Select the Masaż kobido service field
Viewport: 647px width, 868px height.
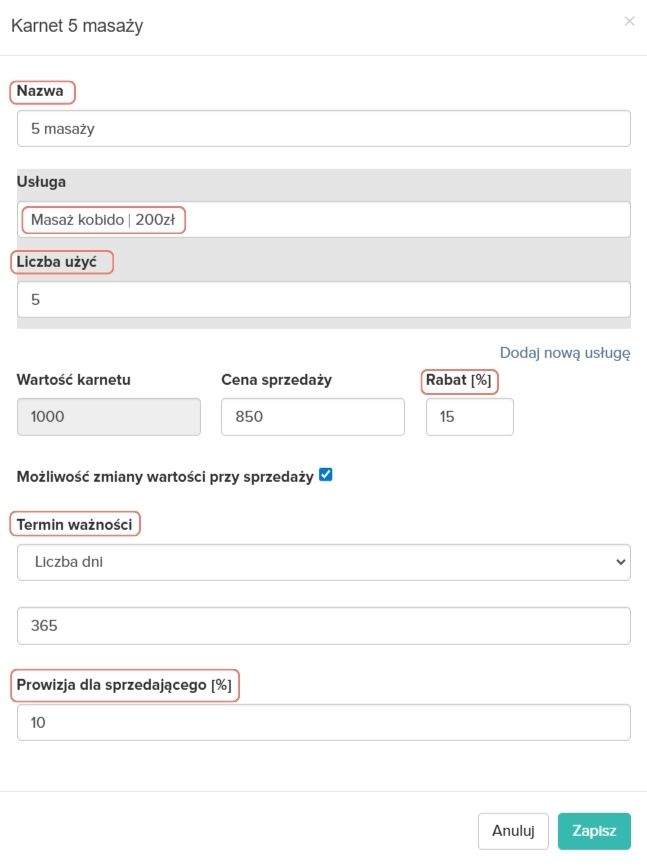(x=323, y=220)
